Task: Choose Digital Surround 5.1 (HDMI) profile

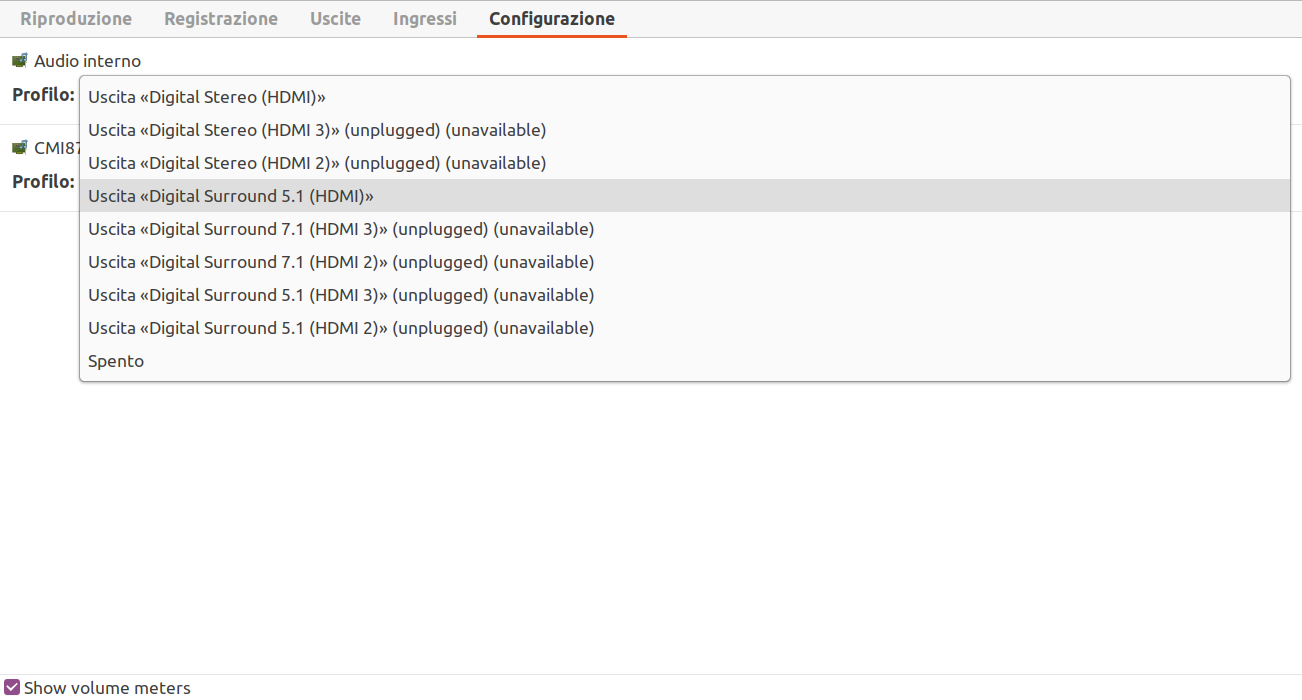Action: pos(685,196)
